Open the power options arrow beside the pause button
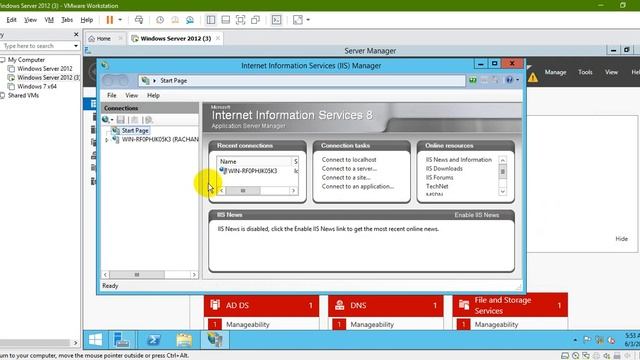Image resolution: width=640 pixels, height=360 pixels. [x=120, y=20]
